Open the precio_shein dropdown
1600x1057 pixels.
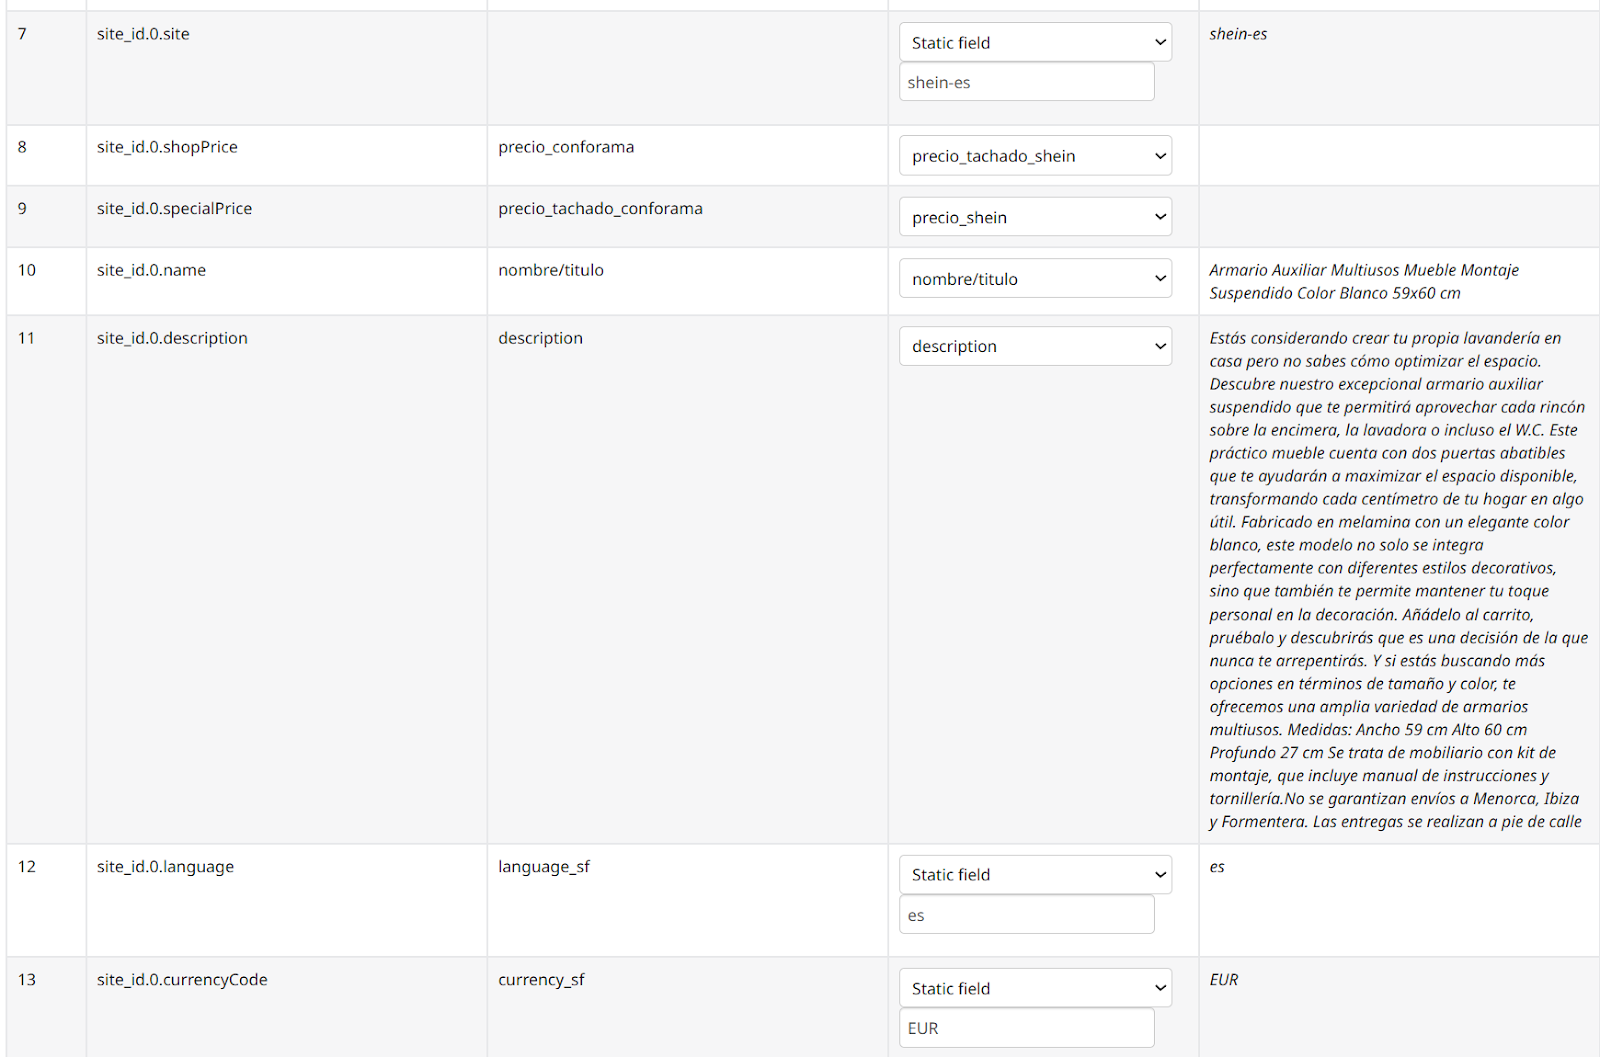coord(1035,218)
